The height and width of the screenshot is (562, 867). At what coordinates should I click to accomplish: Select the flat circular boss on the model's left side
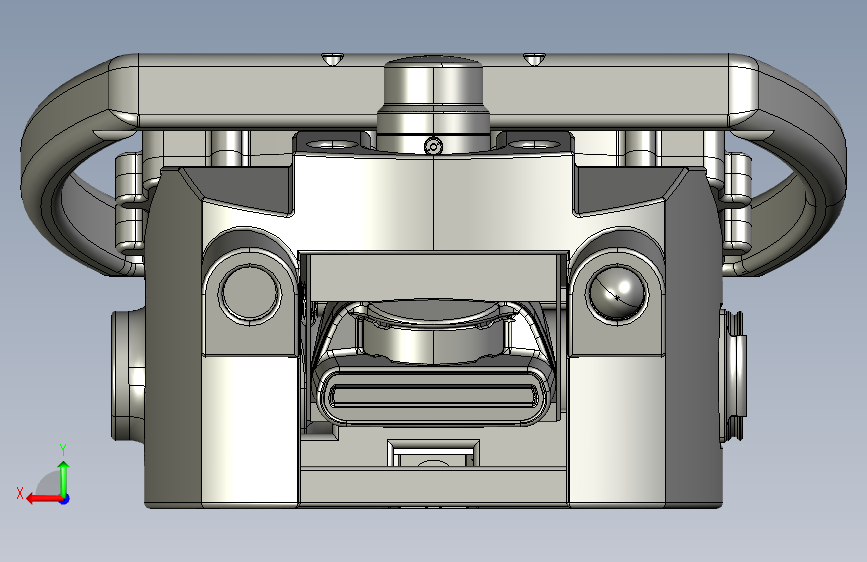coord(250,293)
